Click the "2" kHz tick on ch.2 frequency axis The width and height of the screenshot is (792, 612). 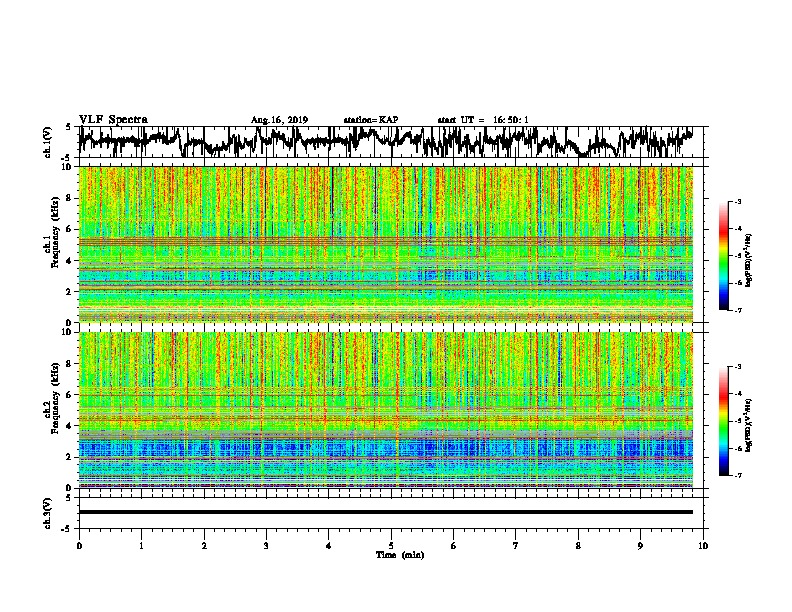click(70, 456)
